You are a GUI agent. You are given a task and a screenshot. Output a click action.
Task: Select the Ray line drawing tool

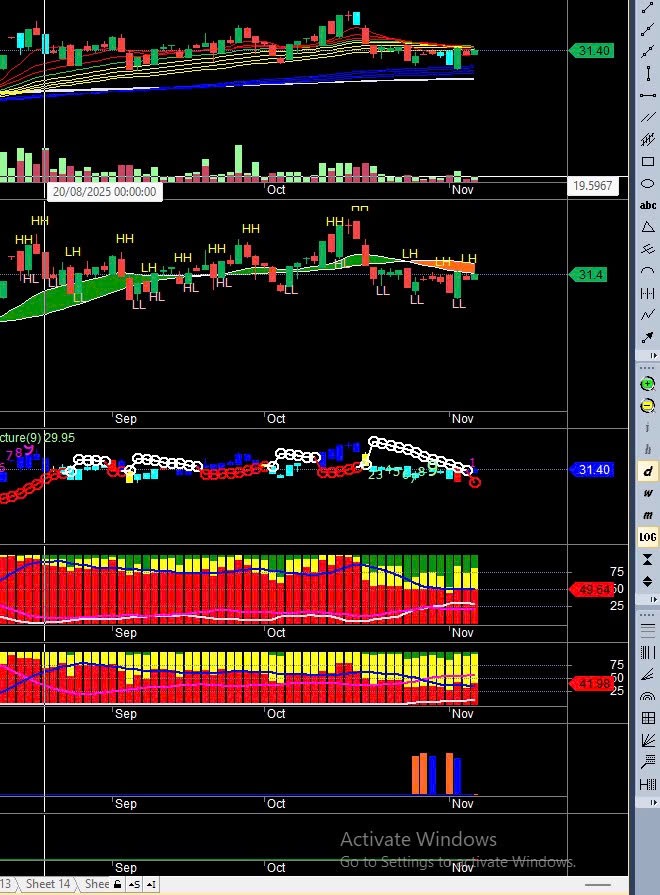pos(647,30)
